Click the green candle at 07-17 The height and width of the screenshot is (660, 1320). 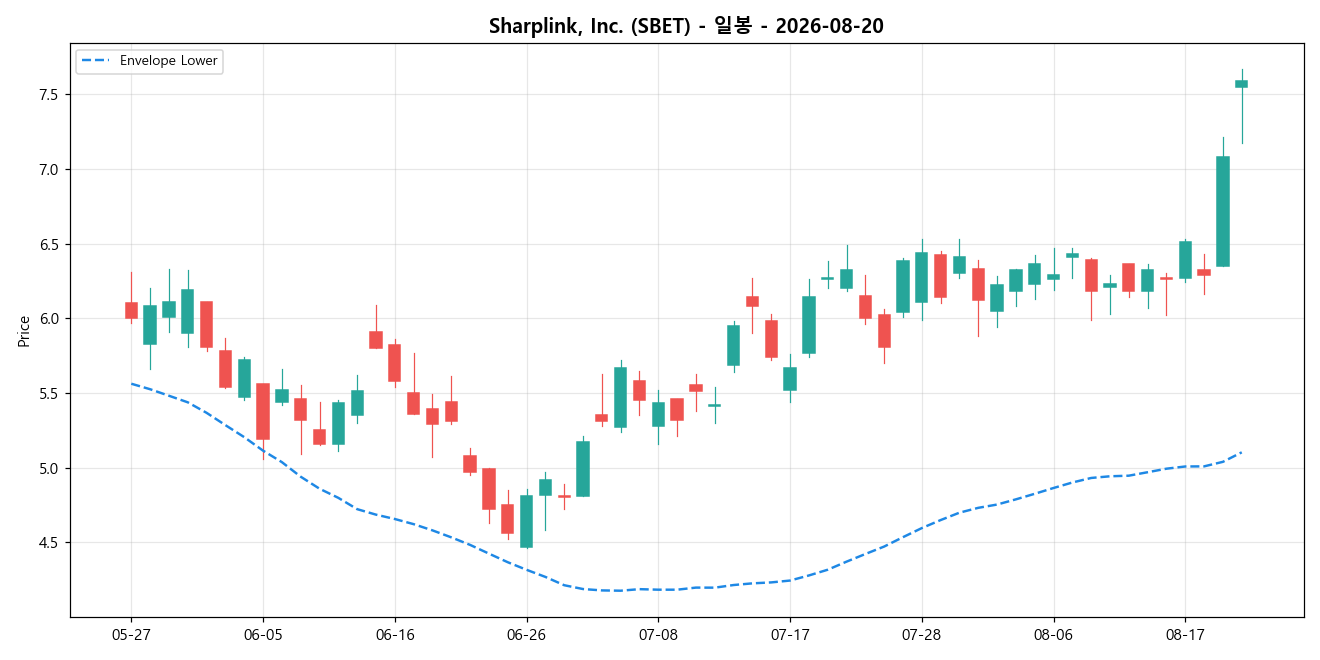[x=790, y=379]
